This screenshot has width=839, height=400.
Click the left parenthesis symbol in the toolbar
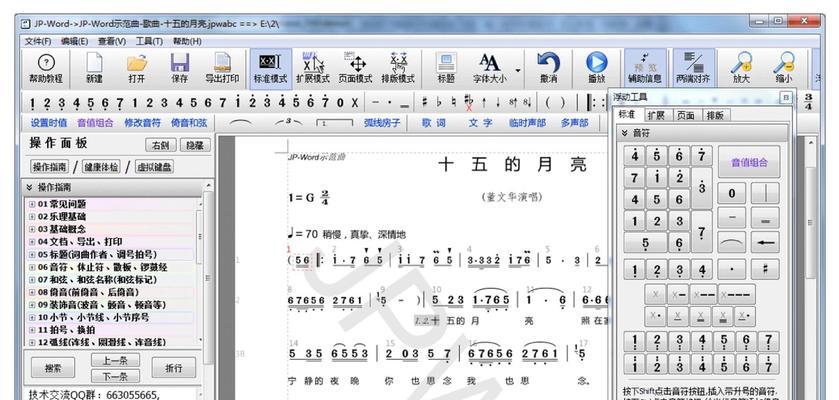click(x=548, y=102)
